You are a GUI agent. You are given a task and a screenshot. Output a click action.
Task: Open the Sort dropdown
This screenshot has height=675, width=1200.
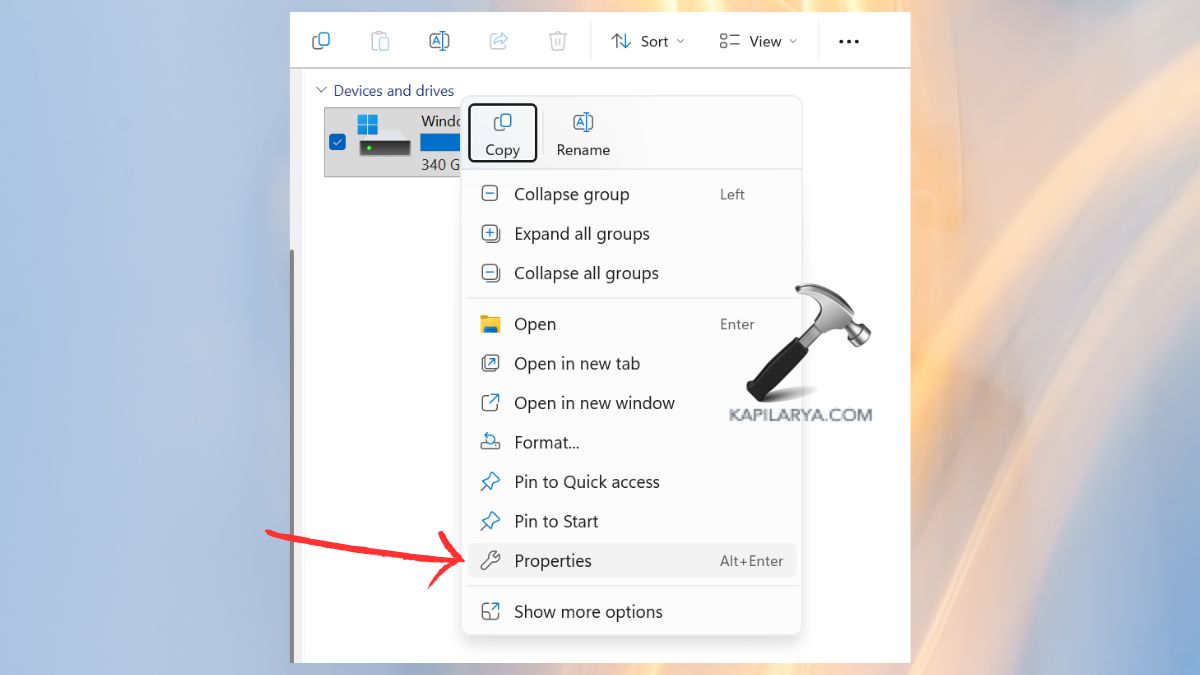(648, 41)
